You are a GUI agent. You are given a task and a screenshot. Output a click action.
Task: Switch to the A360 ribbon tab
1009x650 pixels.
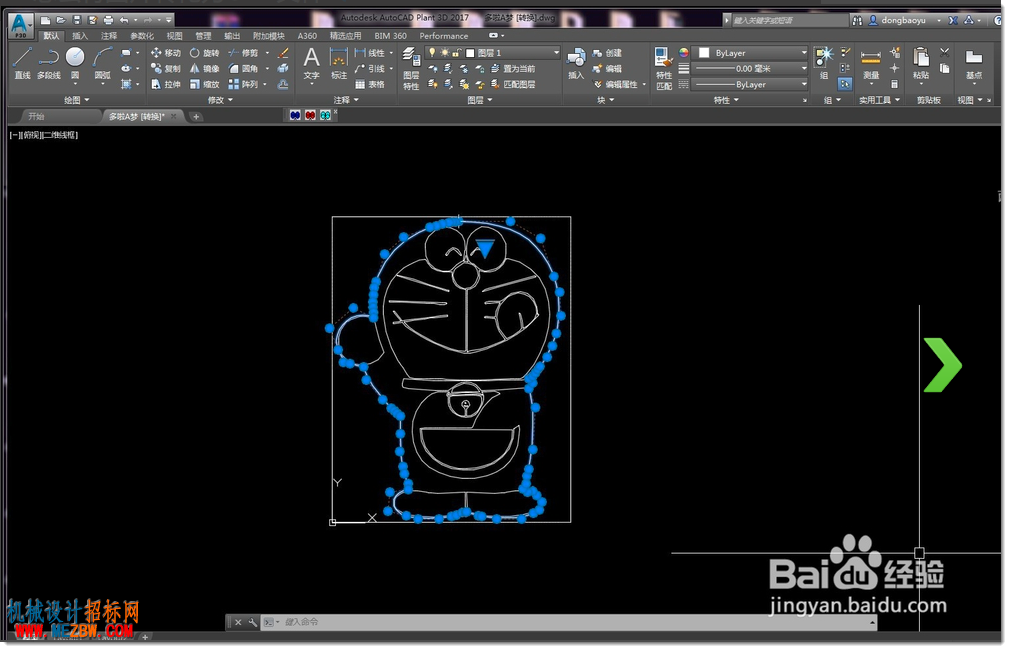pos(307,36)
